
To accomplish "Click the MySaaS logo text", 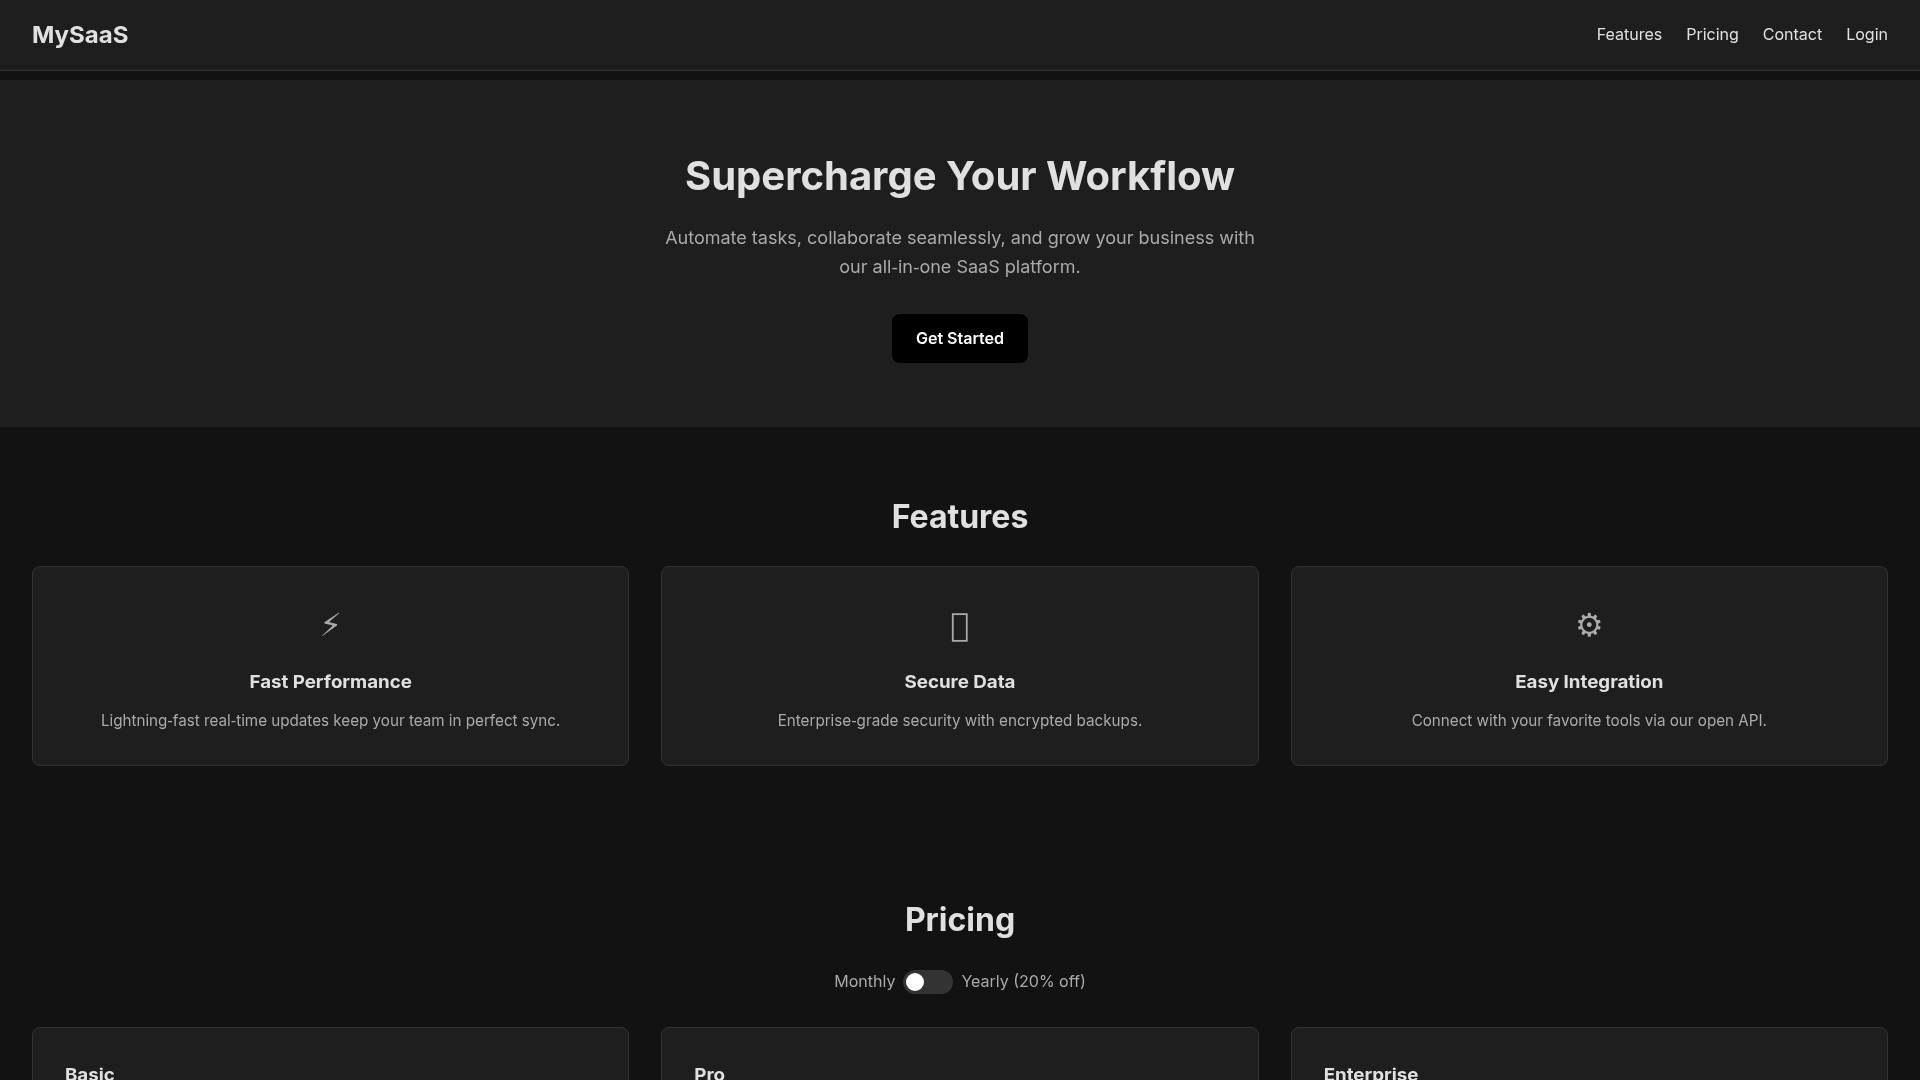I will click(x=80, y=35).
